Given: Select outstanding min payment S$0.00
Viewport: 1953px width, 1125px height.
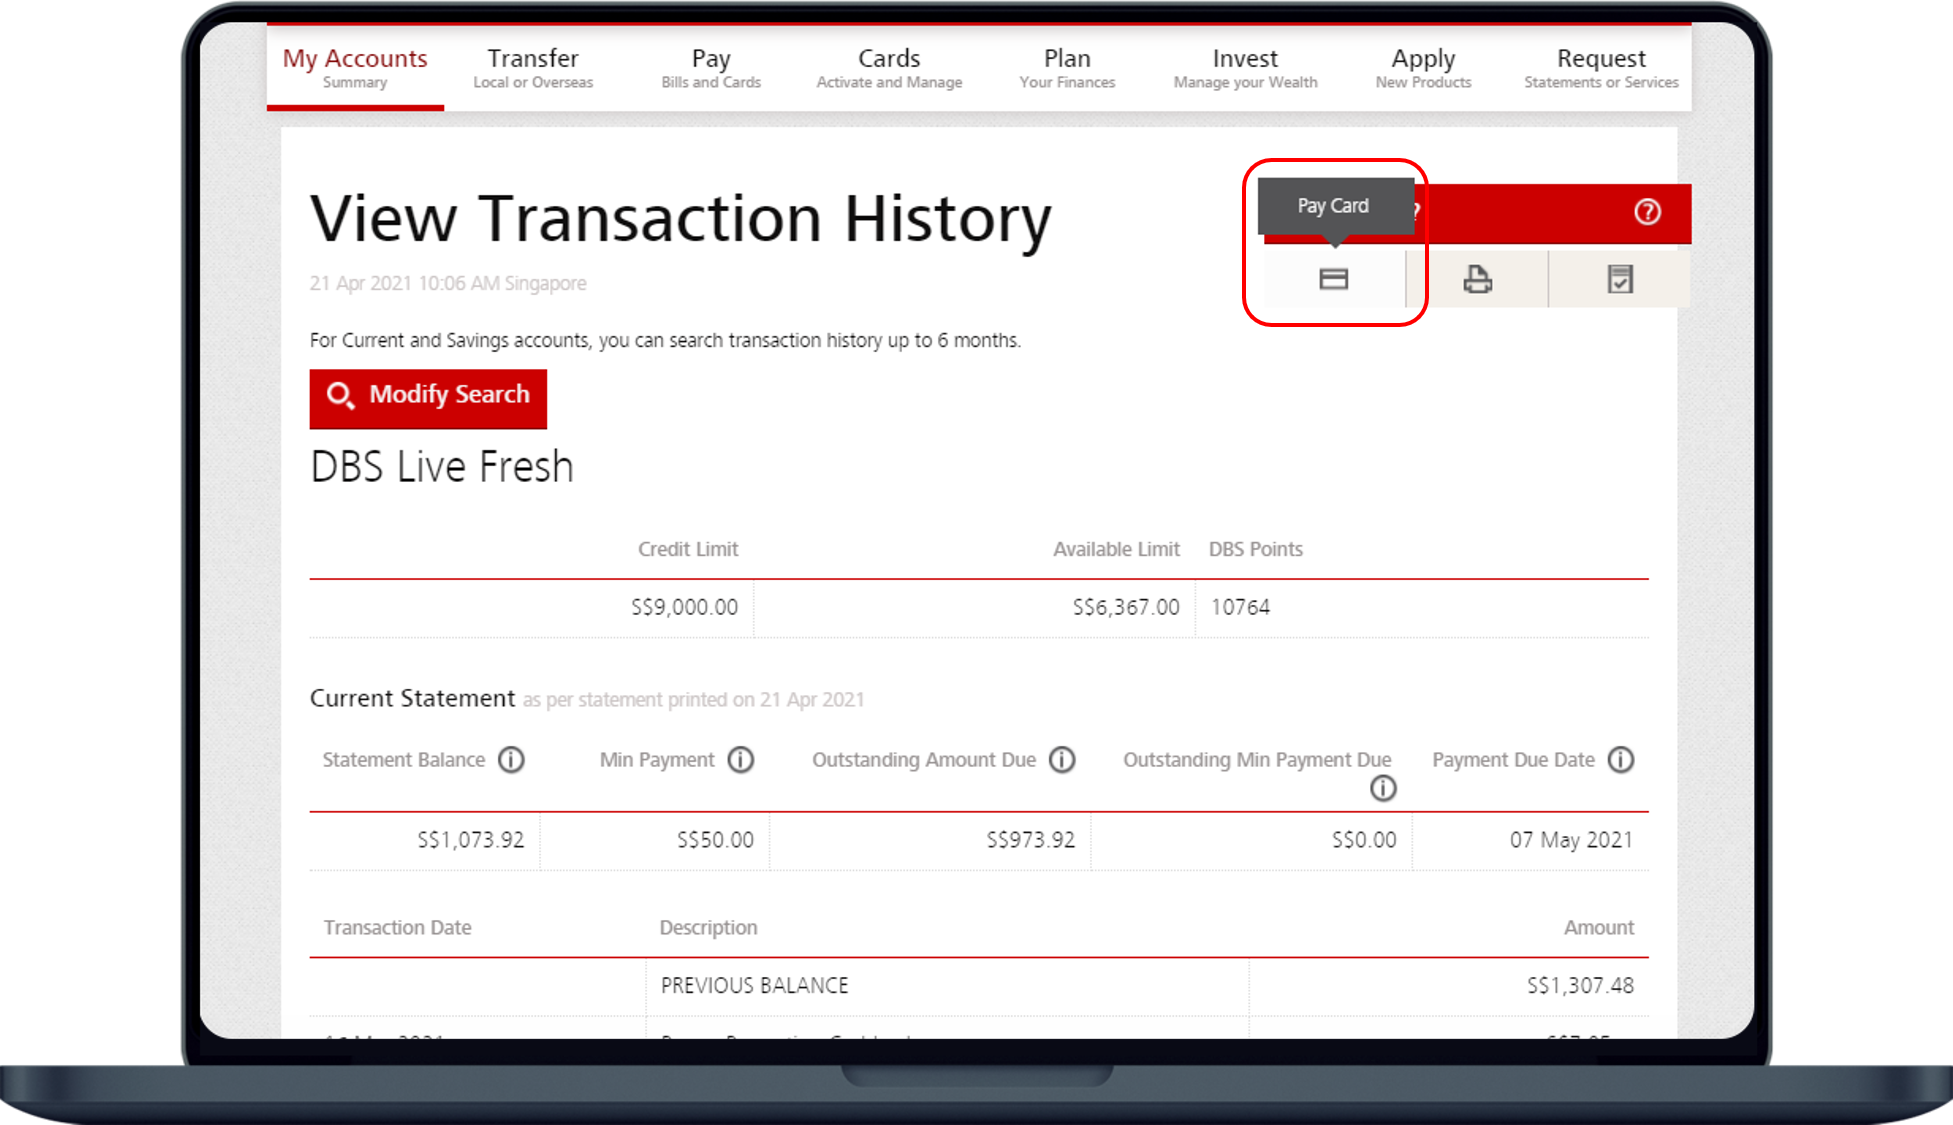Looking at the screenshot, I should point(1364,840).
